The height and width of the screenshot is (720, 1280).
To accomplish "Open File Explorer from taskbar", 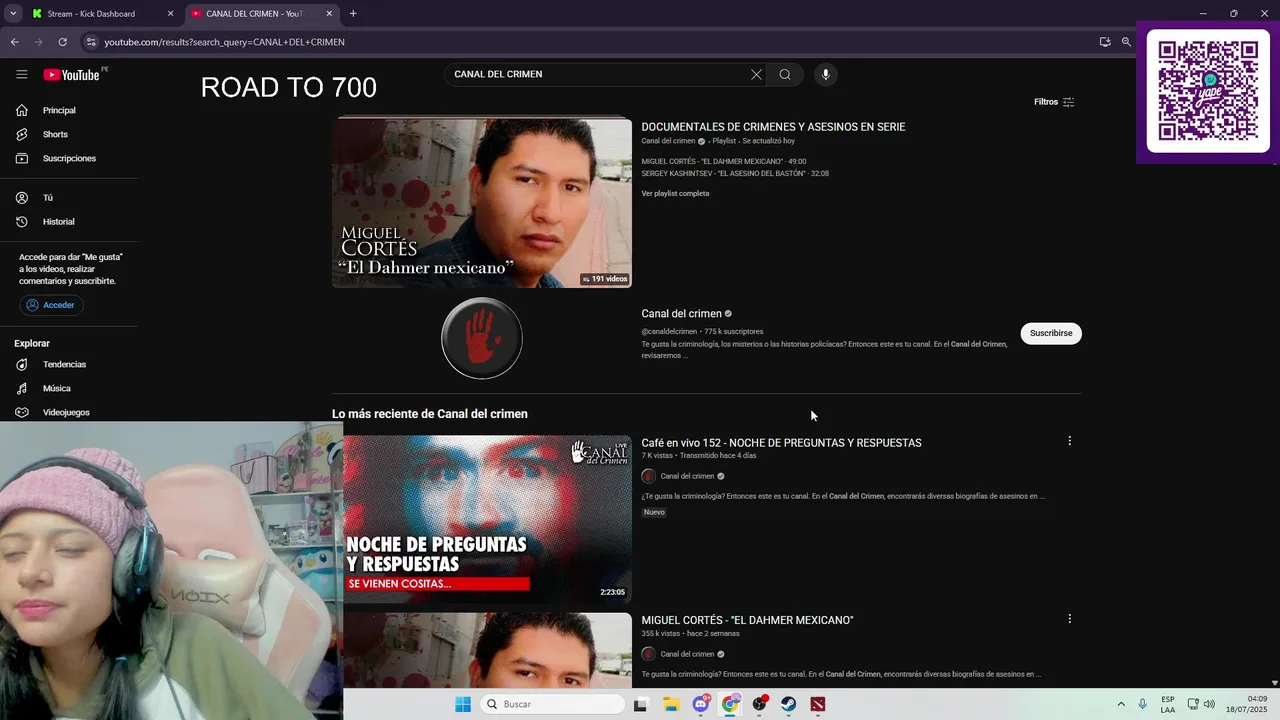I will coord(671,704).
